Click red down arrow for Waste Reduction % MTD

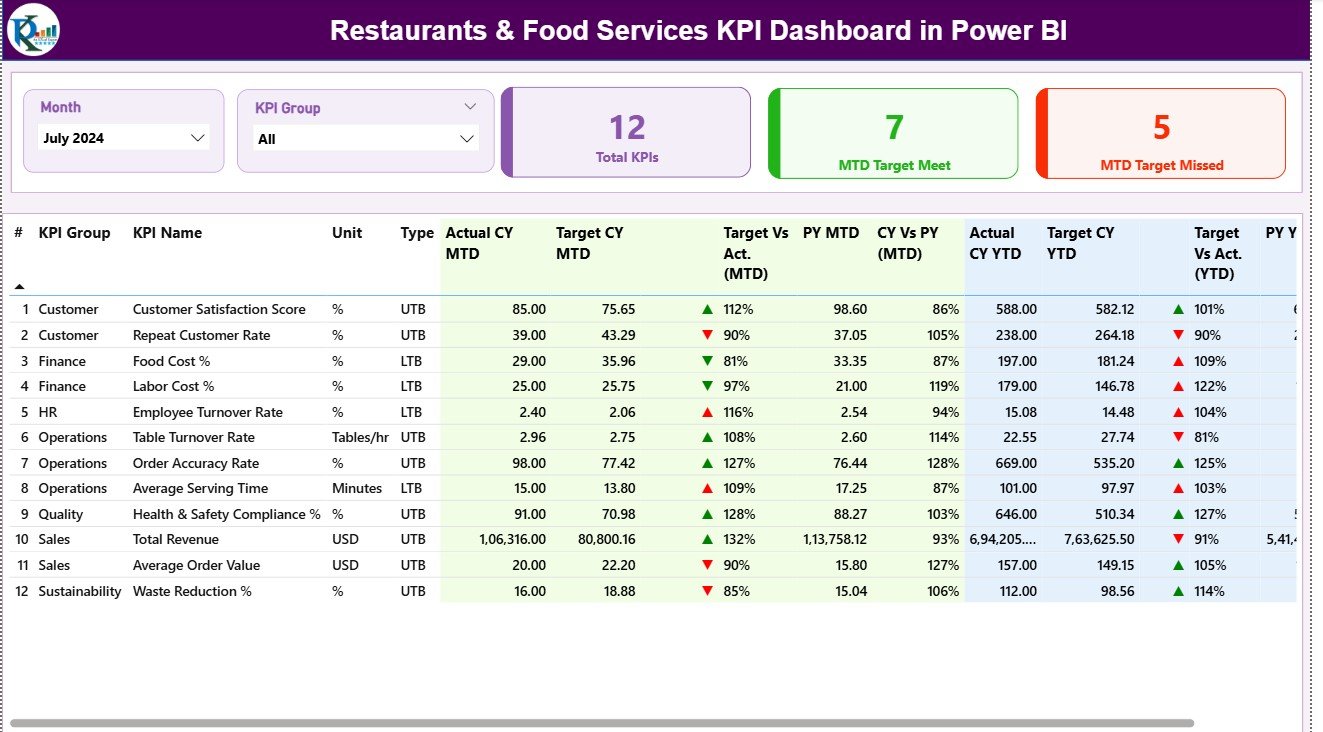708,591
